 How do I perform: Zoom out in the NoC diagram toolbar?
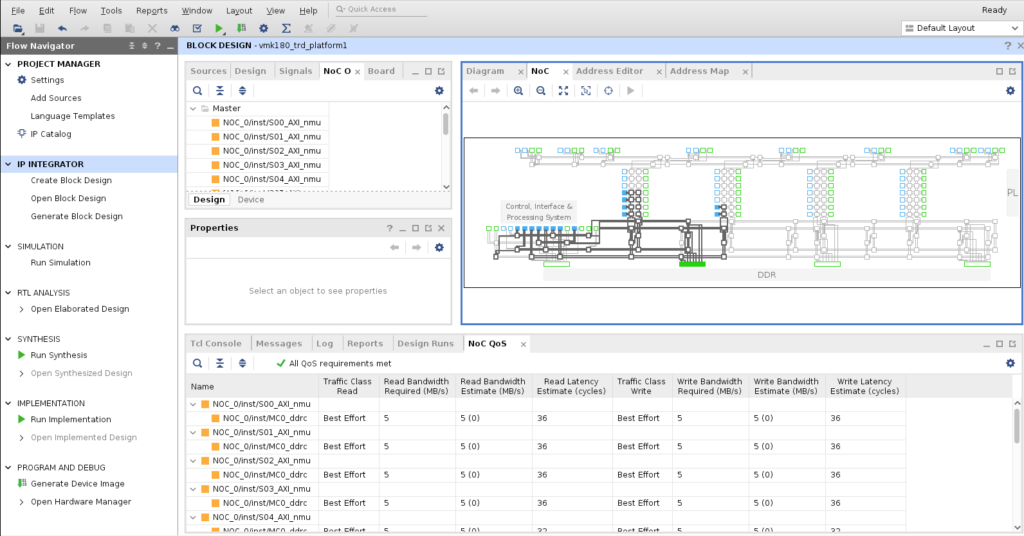(540, 90)
